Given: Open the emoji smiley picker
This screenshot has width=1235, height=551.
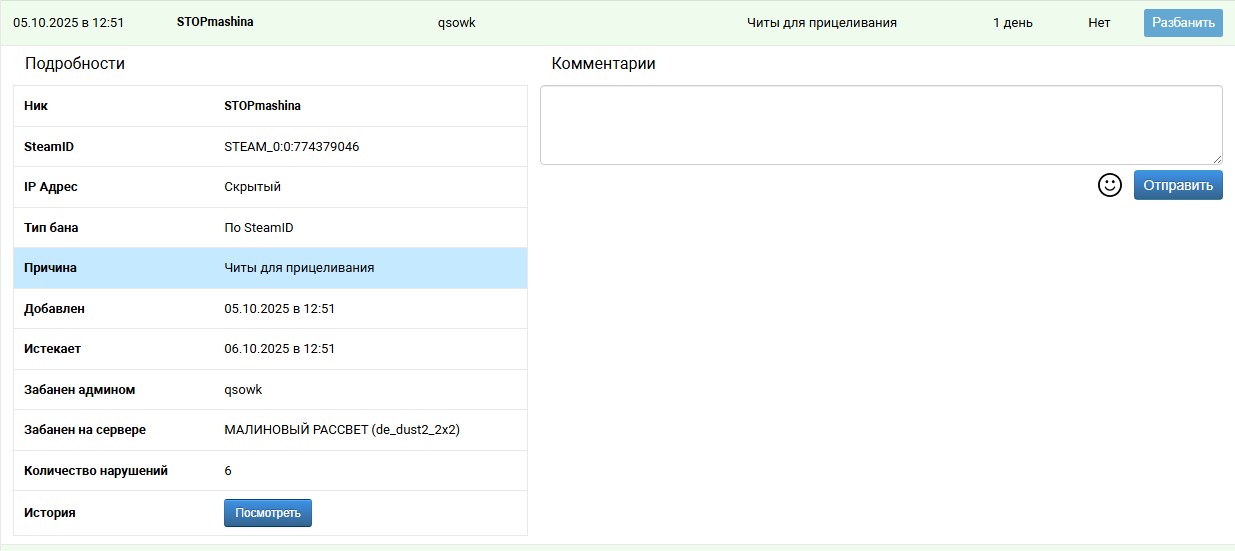Looking at the screenshot, I should 1109,185.
